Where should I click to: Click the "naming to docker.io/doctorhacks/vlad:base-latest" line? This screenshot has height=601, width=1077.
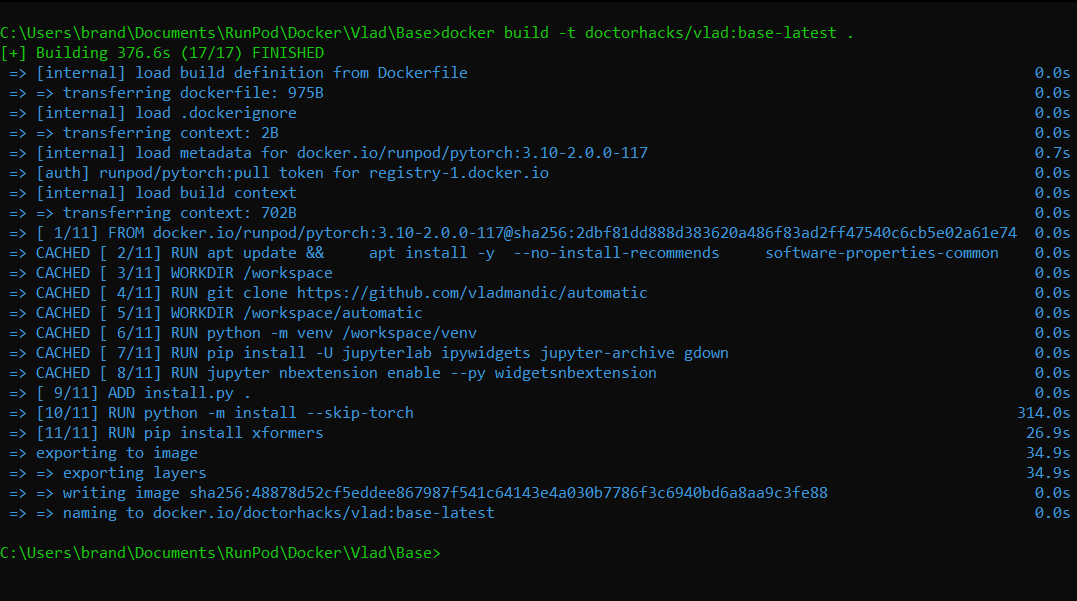(278, 513)
